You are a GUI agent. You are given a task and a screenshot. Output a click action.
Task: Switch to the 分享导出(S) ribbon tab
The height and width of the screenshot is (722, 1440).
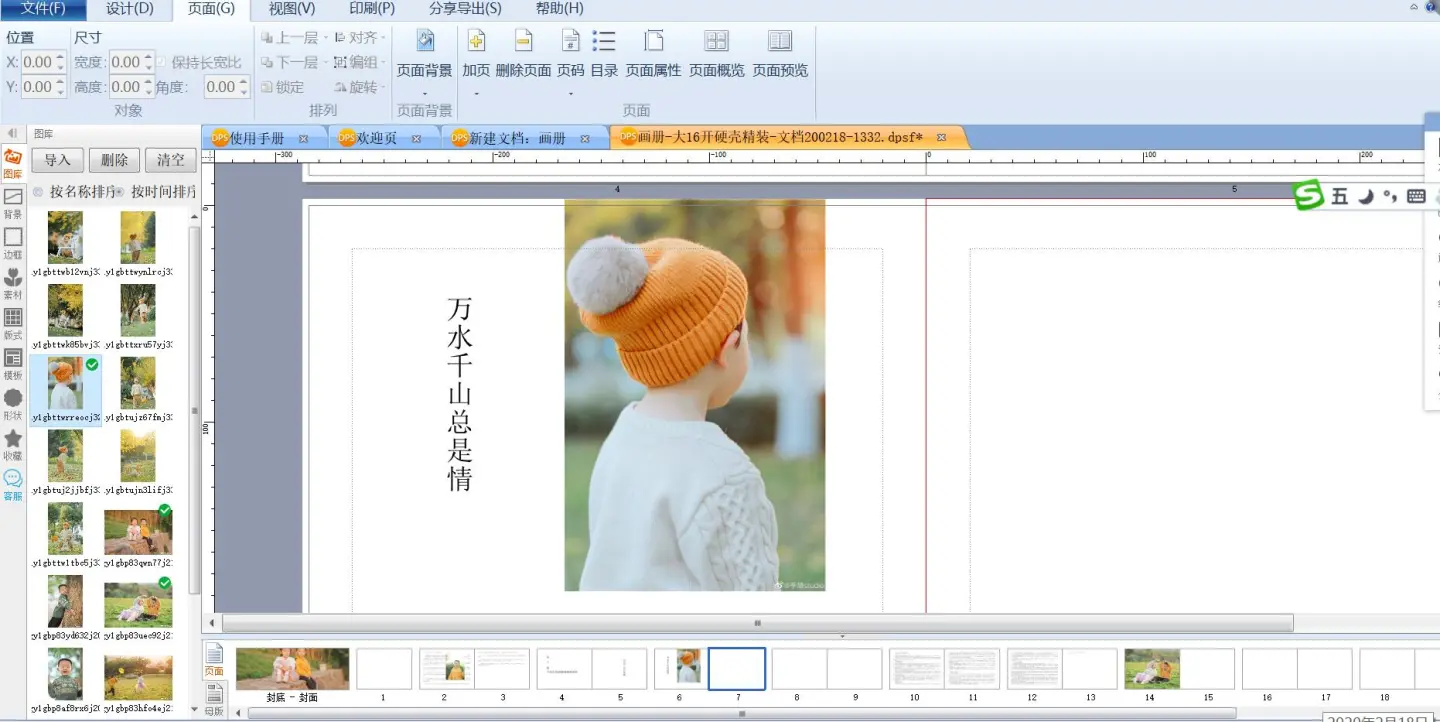click(x=465, y=9)
